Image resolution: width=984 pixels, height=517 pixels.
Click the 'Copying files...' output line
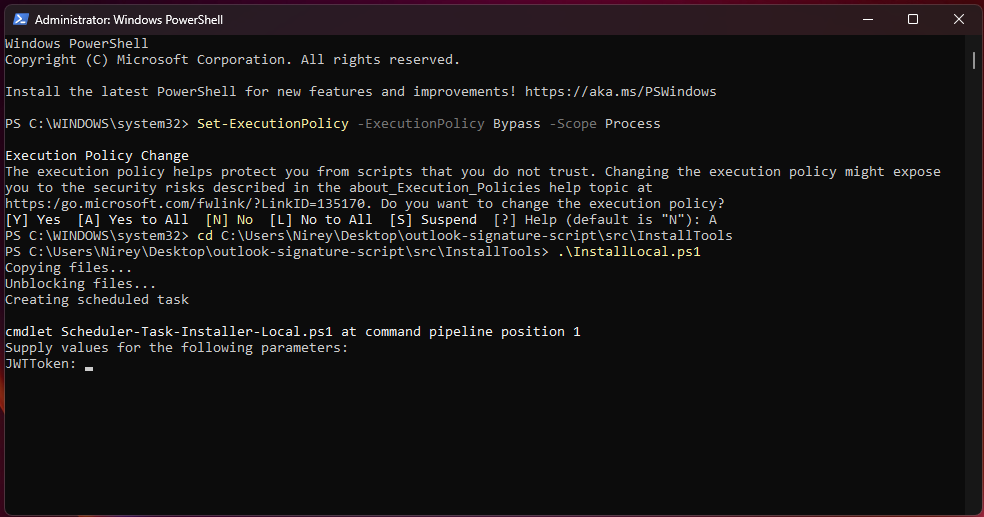(69, 268)
